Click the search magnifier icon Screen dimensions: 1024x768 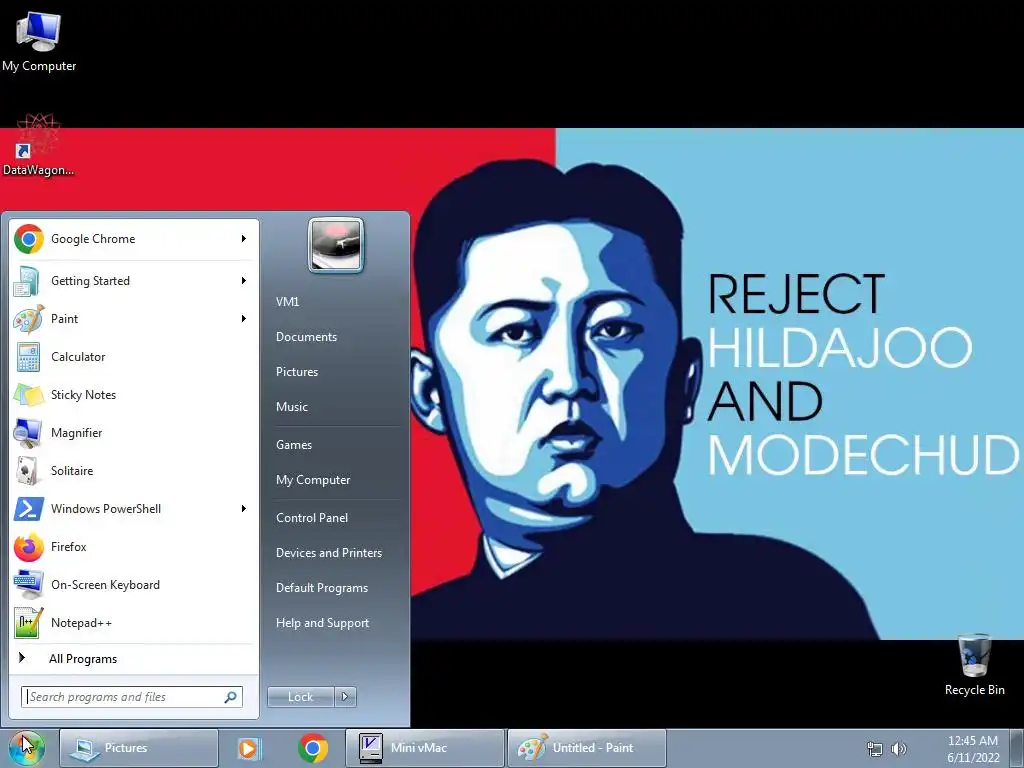tap(231, 697)
